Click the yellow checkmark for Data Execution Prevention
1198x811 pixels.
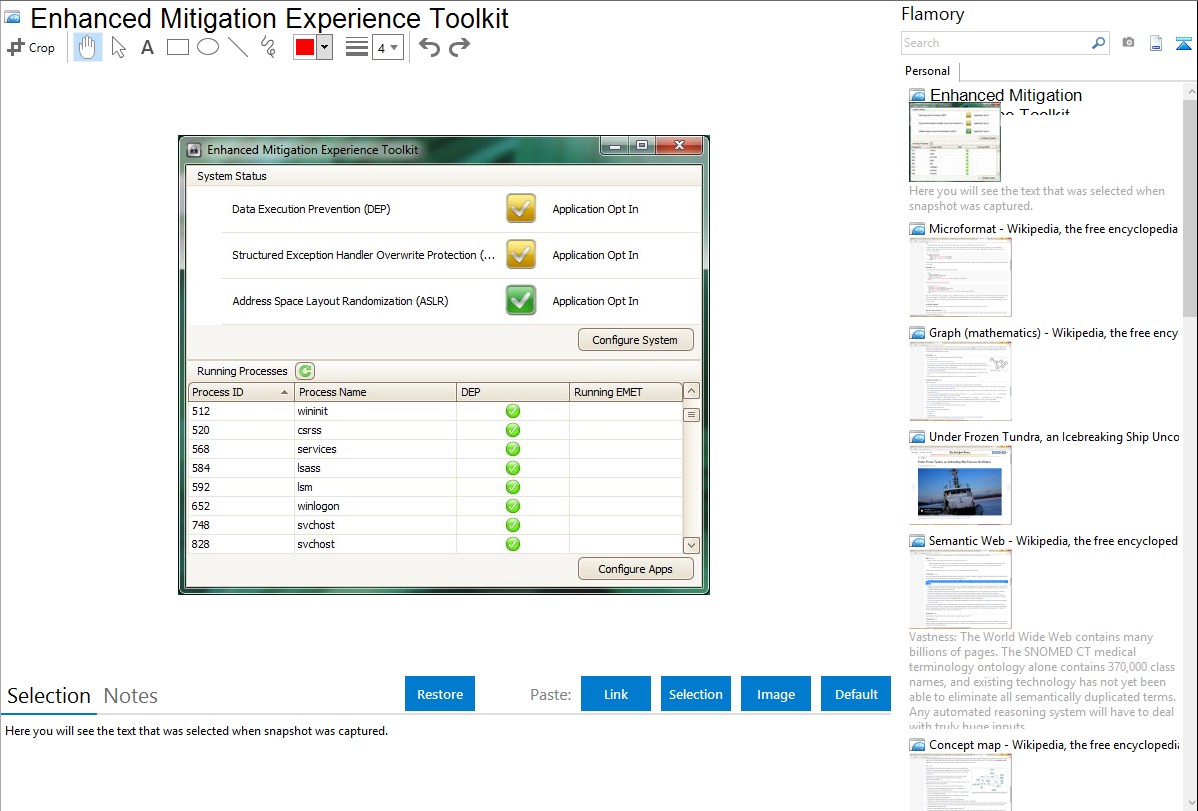coord(521,209)
